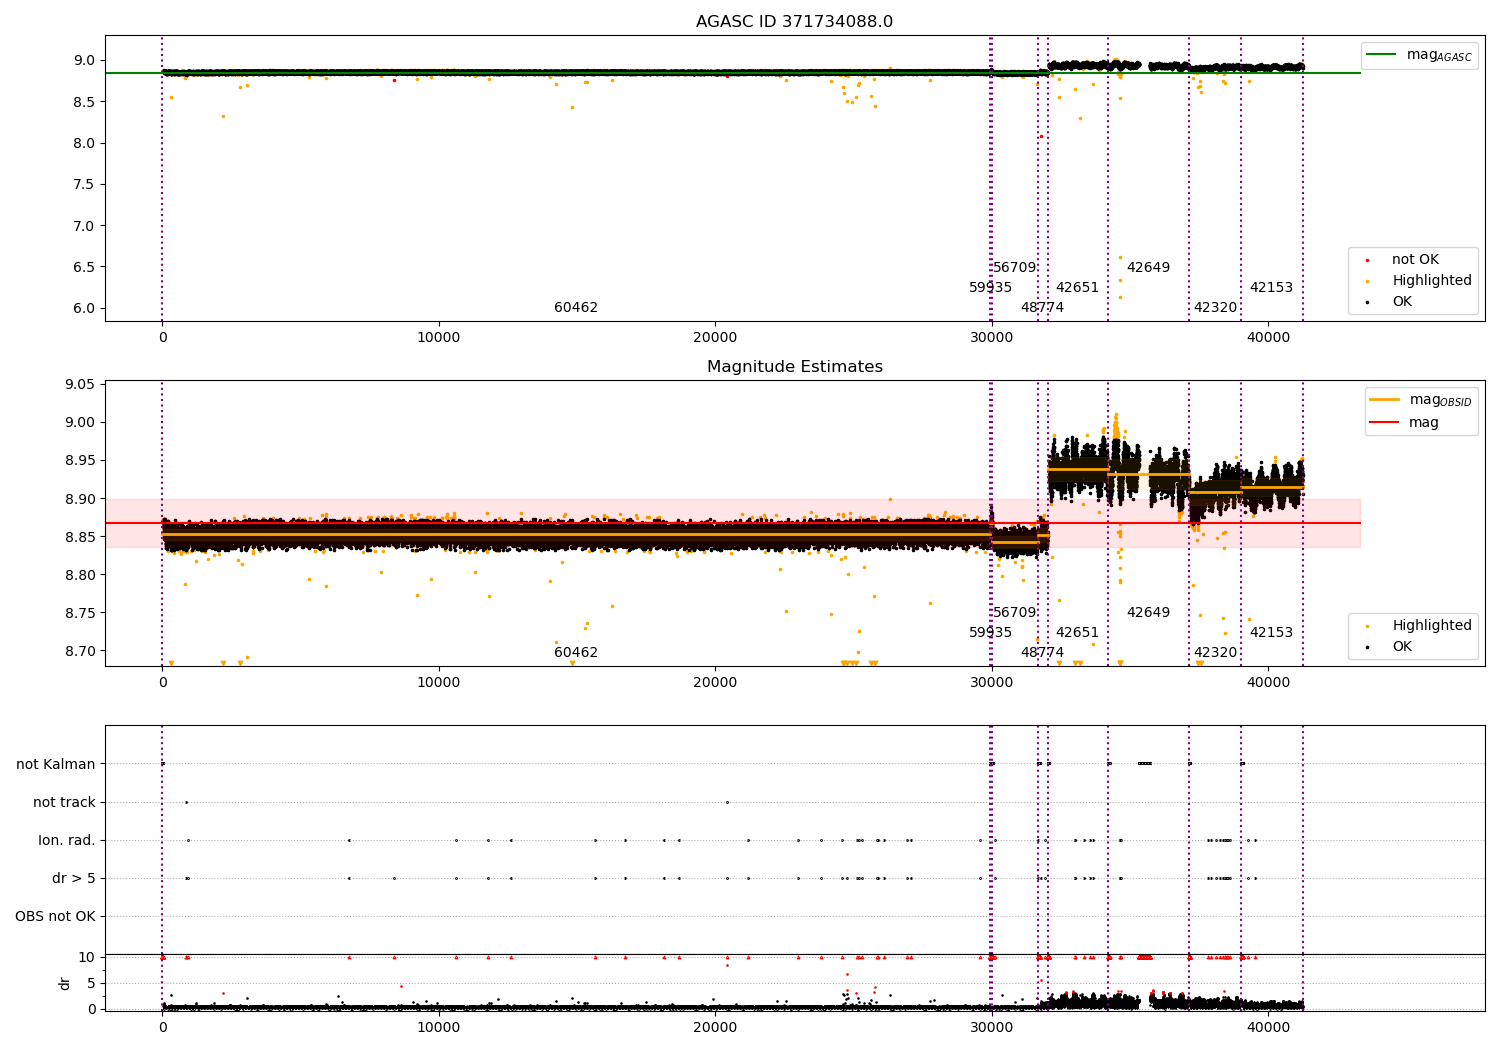Click the "OBS not OK" axis label
Image resolution: width=1500 pixels, height=1050 pixels.
pos(55,916)
